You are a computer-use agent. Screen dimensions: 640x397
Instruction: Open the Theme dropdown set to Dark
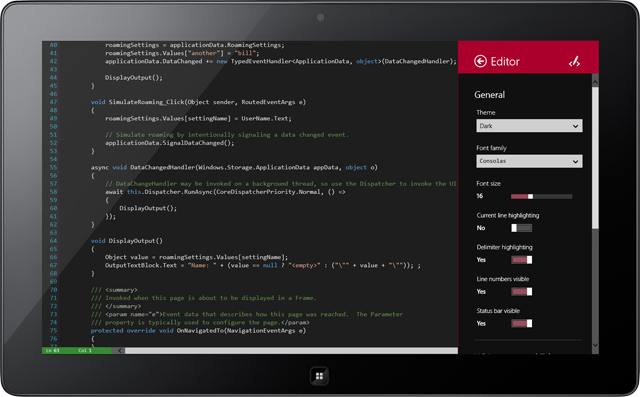tap(529, 126)
